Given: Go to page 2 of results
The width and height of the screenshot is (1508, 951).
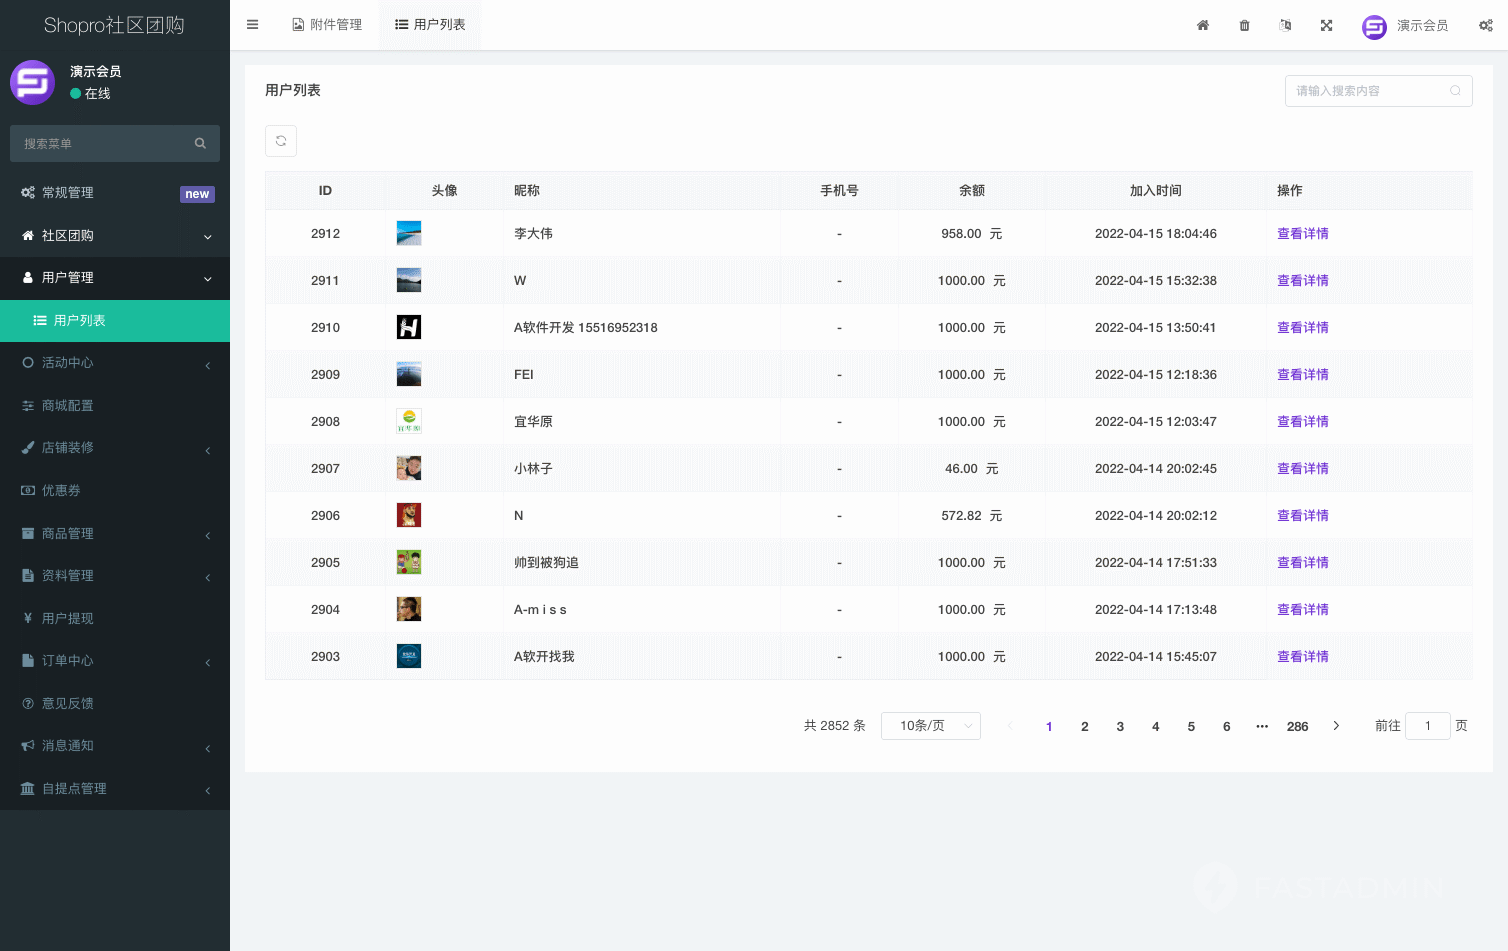Looking at the screenshot, I should point(1084,726).
